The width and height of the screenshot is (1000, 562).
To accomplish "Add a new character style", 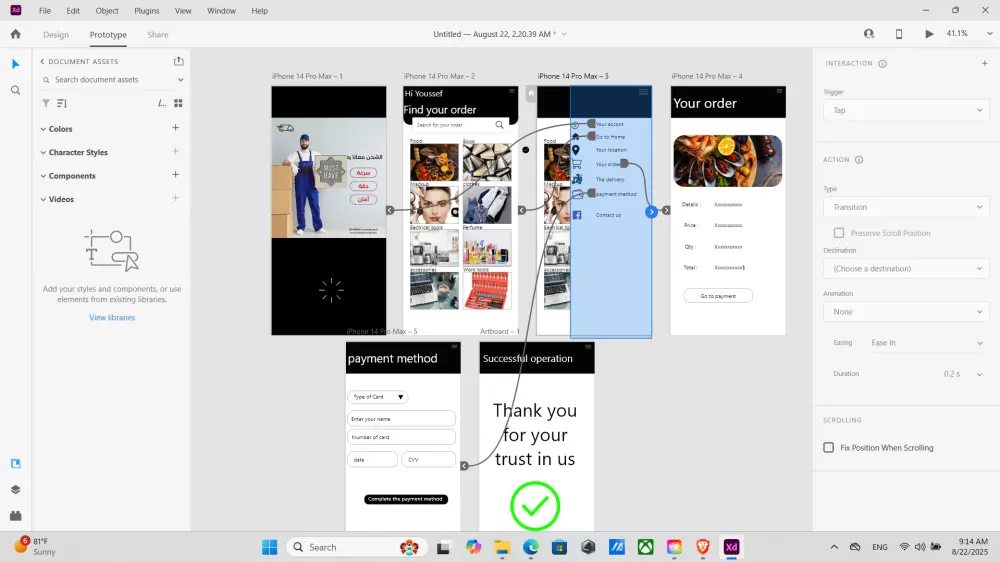I will pos(175,151).
